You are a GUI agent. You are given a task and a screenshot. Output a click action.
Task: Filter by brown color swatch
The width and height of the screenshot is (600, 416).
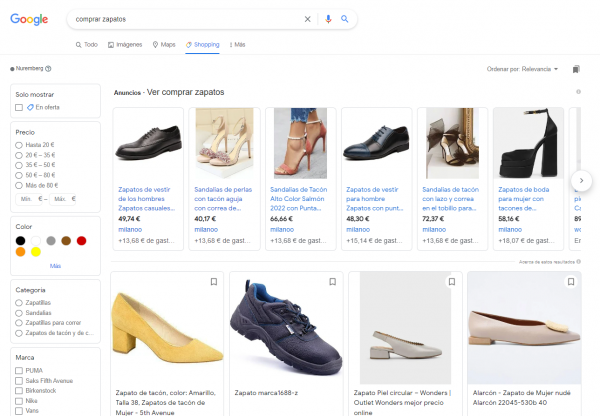66,241
